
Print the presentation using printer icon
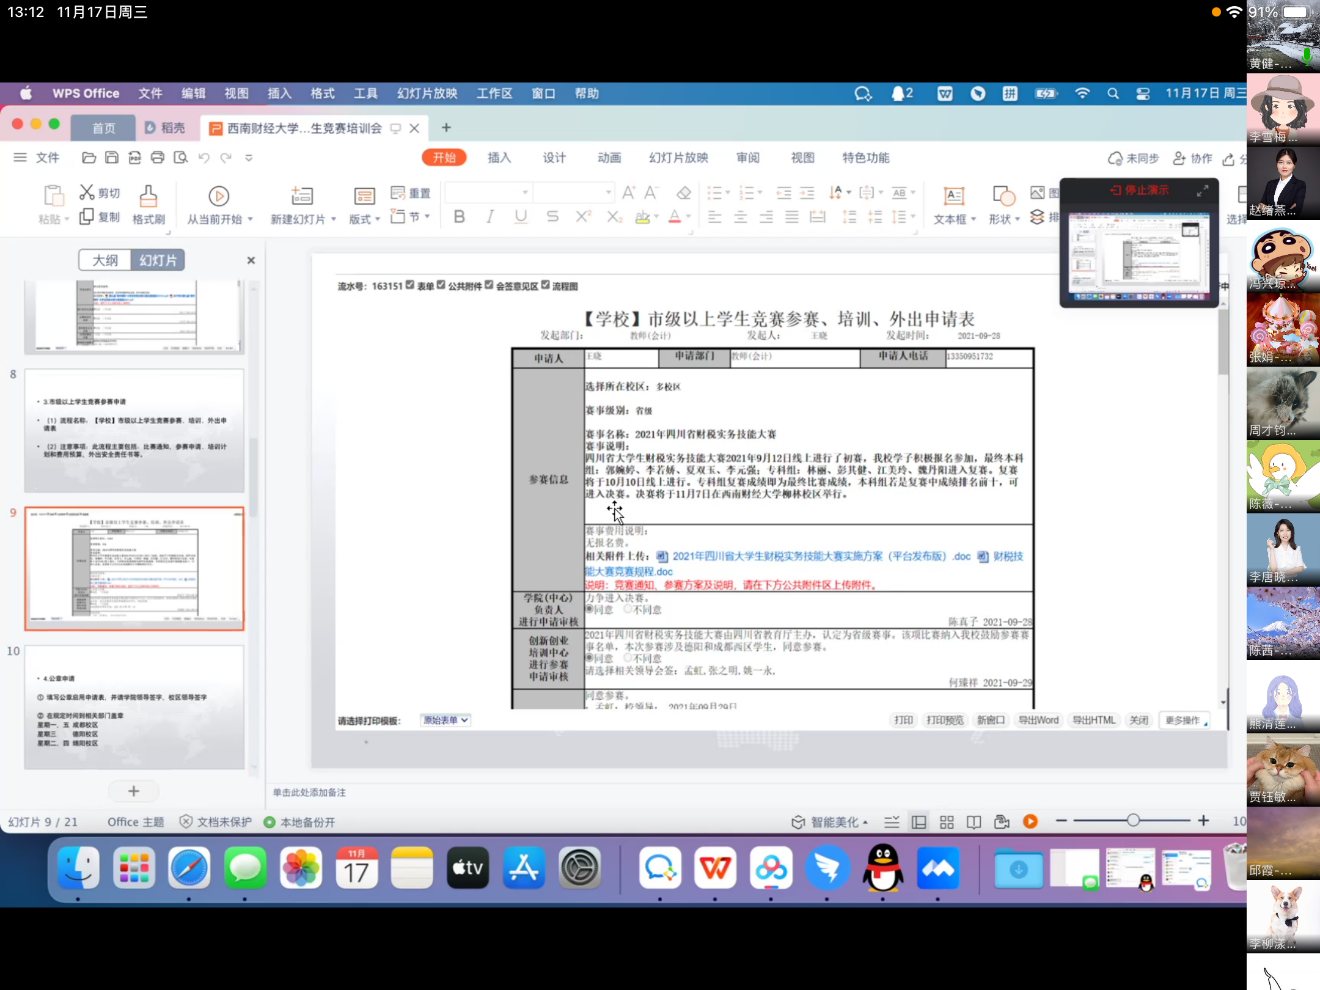click(x=157, y=158)
